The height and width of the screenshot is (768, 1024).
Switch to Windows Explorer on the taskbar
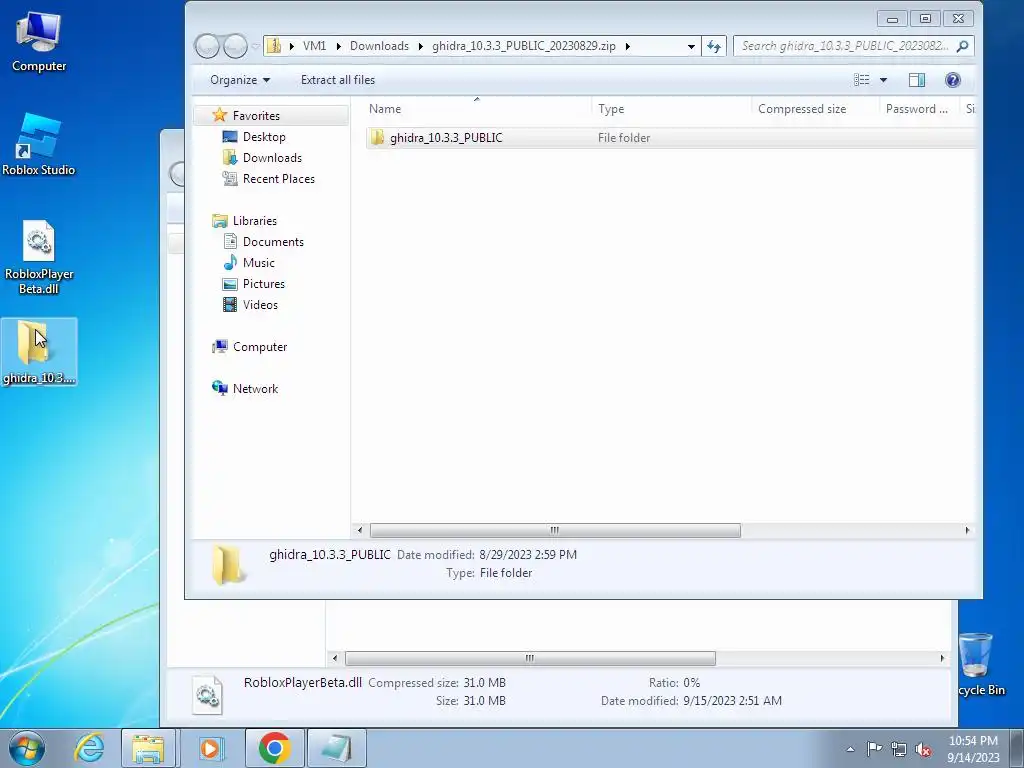point(148,748)
